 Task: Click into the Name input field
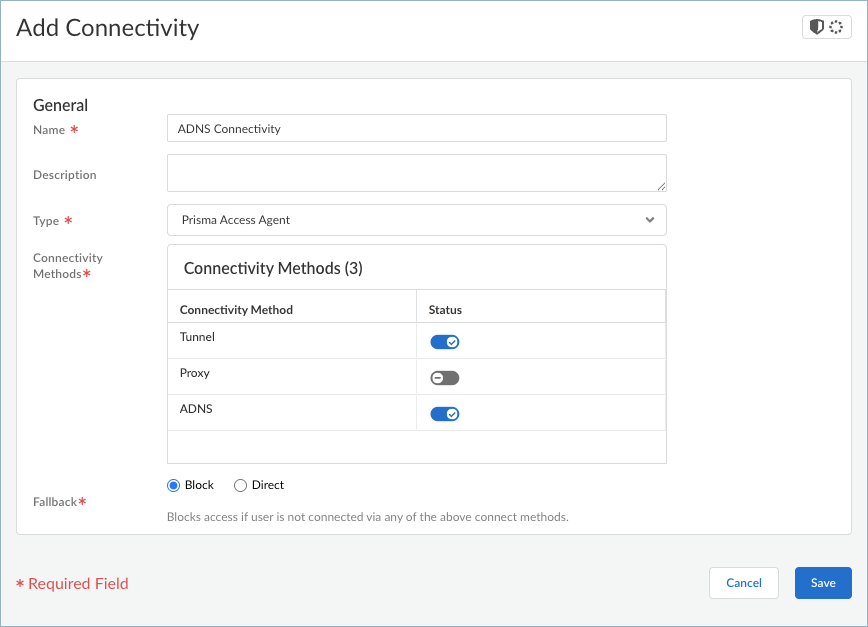[x=416, y=128]
